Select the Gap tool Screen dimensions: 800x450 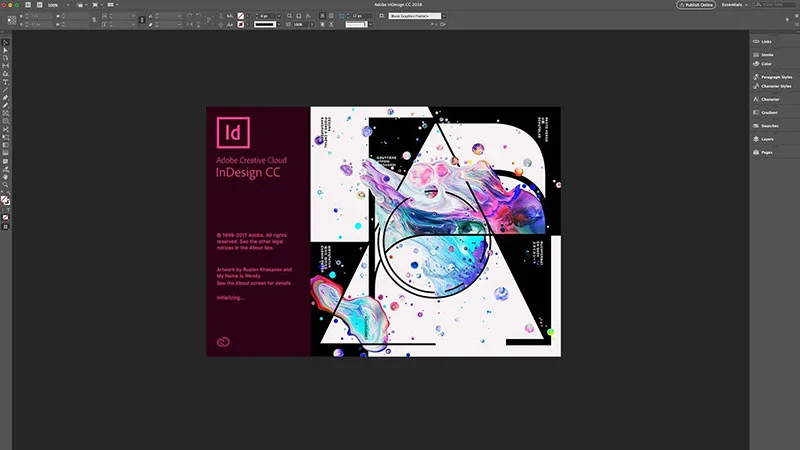(6, 65)
